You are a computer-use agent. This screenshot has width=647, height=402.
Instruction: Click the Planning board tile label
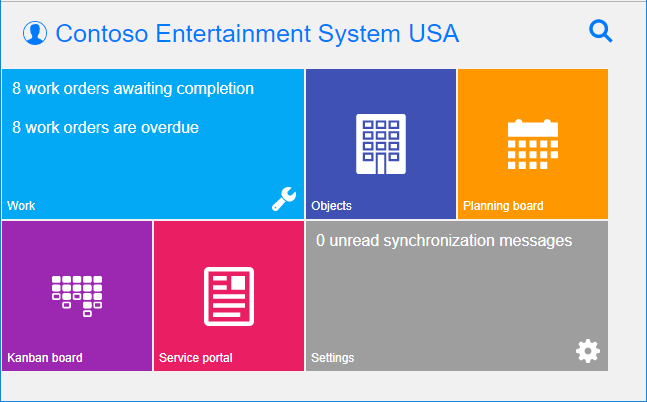click(x=503, y=206)
